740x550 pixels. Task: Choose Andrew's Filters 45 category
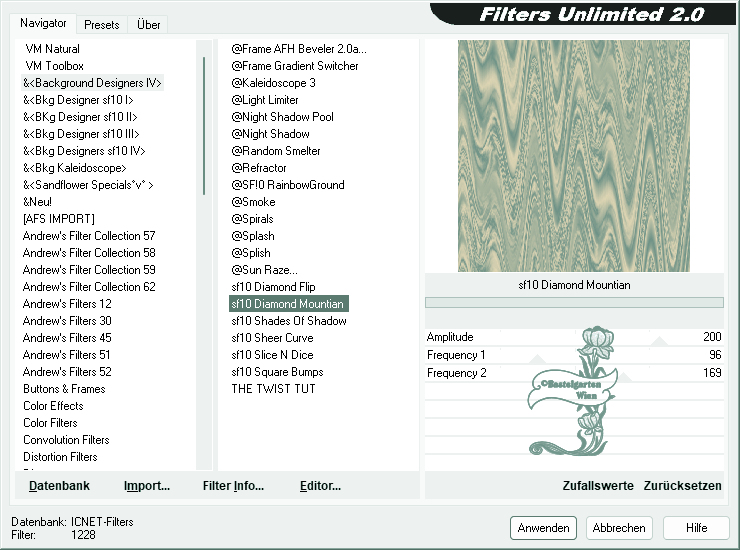click(67, 338)
